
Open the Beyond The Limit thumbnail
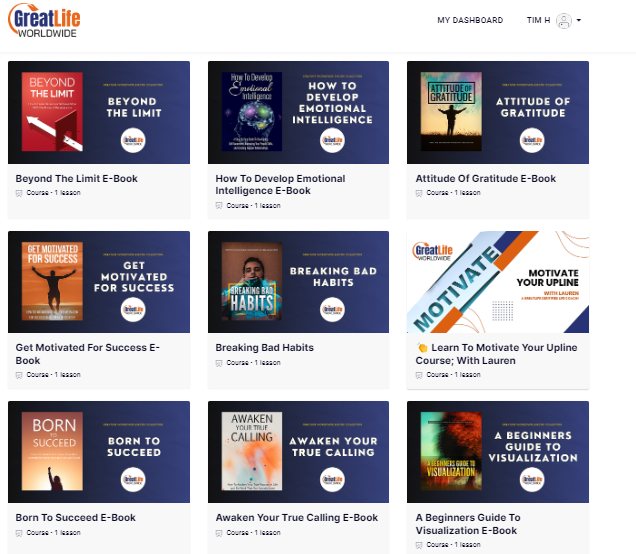[99, 112]
